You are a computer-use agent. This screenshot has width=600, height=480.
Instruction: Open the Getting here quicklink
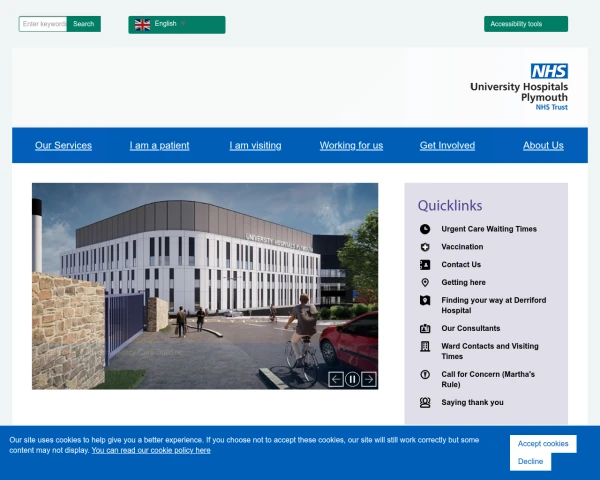click(463, 282)
